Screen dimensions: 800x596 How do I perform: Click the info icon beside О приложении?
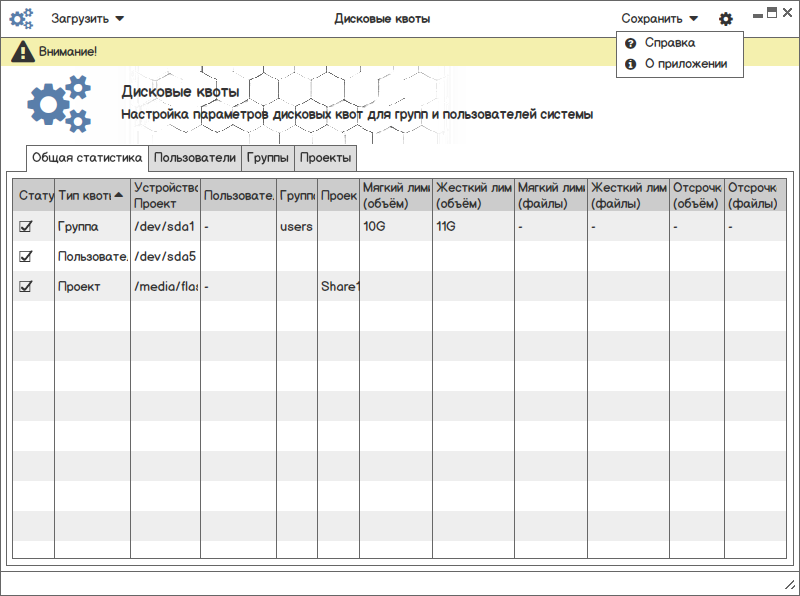point(631,65)
